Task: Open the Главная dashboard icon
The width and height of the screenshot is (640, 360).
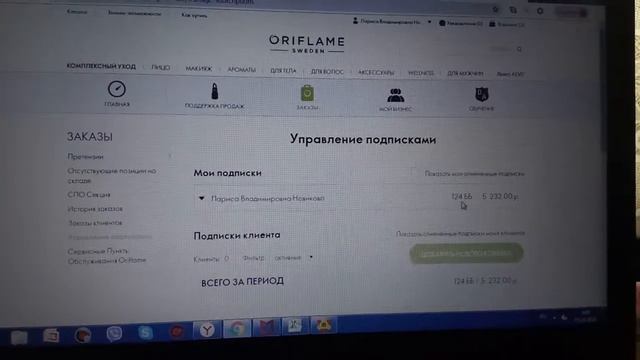Action: (117, 89)
